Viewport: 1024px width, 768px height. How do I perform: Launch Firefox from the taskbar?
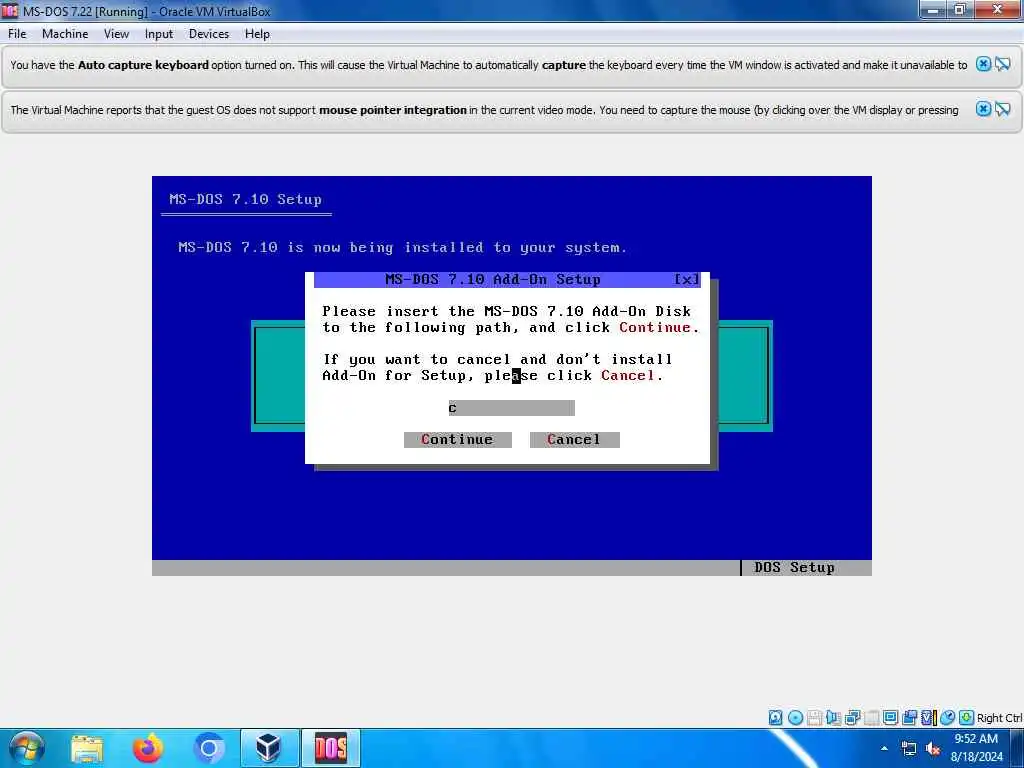(148, 748)
